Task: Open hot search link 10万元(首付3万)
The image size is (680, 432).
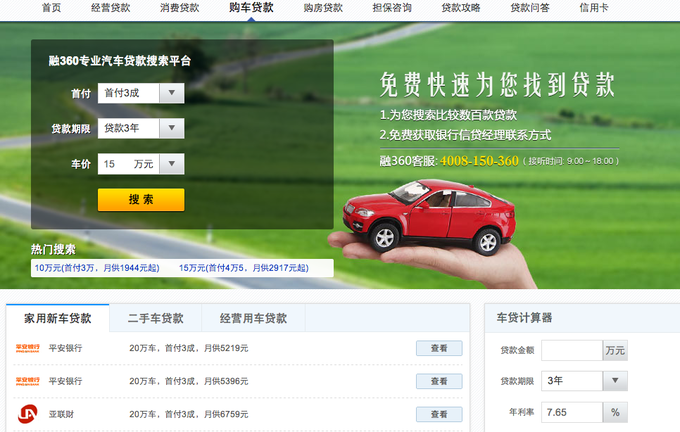Action: click(97, 268)
